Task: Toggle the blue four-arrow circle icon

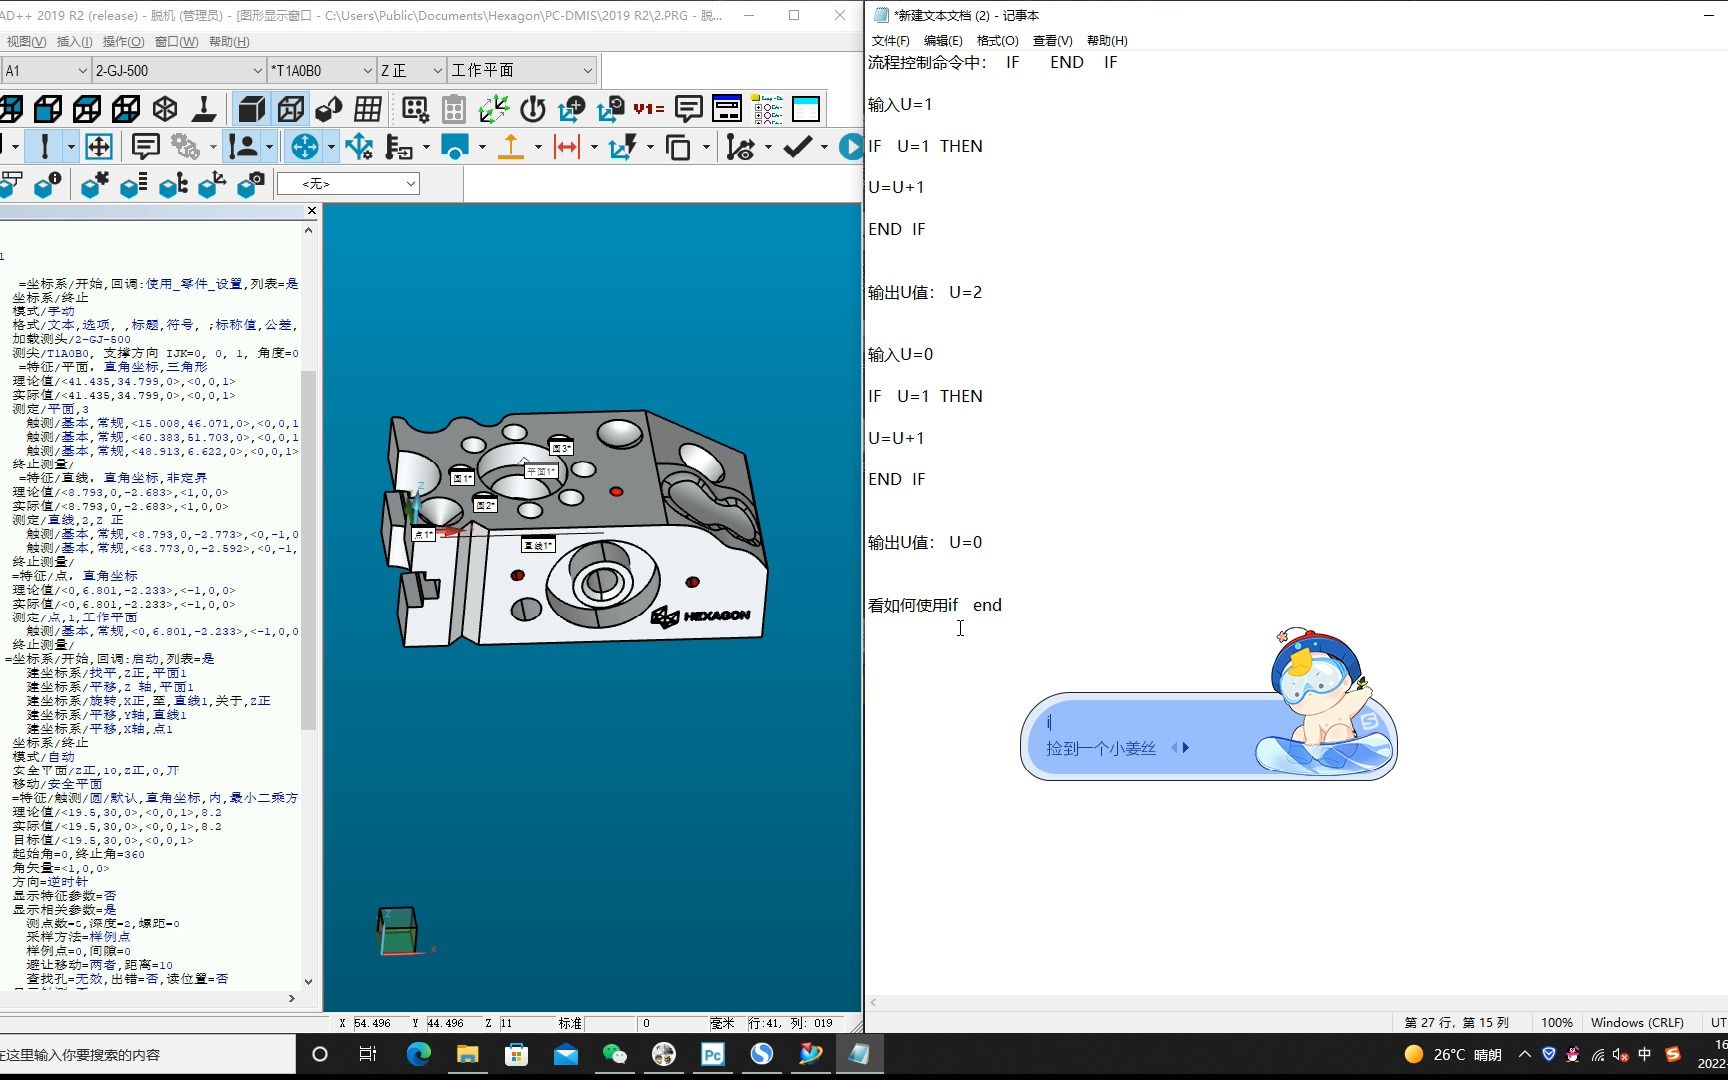Action: (304, 146)
